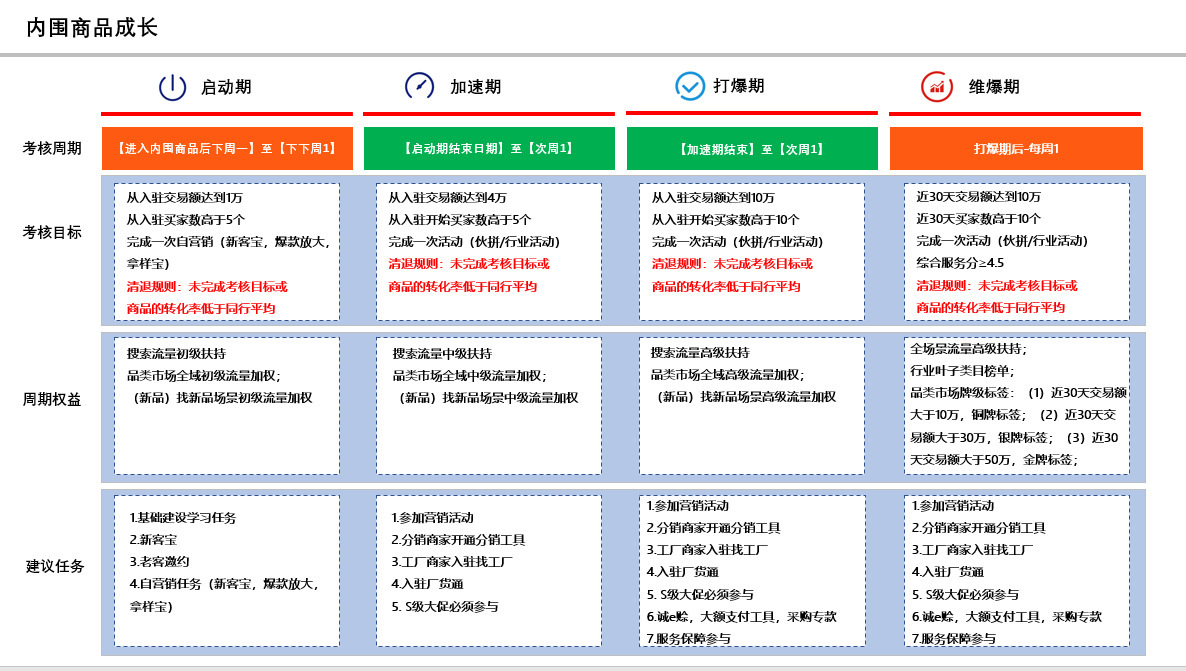
Task: Select the 维爆期 stage heading
Action: click(994, 87)
